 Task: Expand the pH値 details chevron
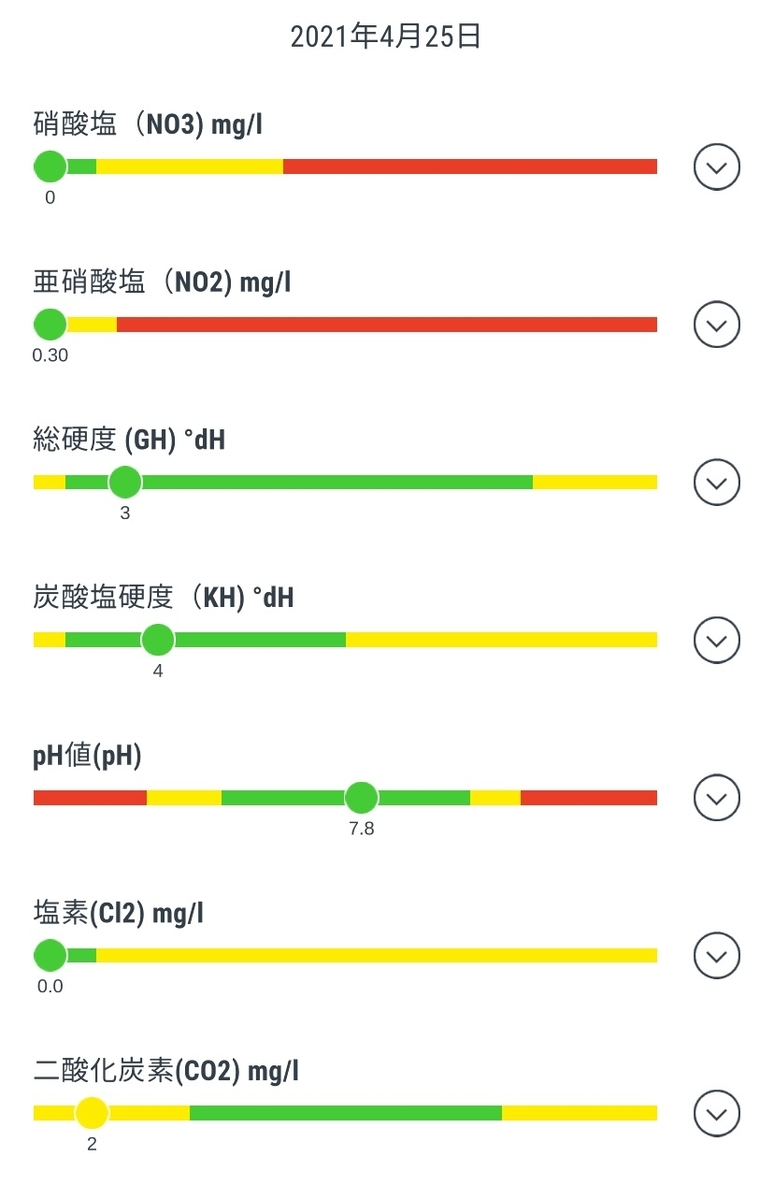coord(716,799)
